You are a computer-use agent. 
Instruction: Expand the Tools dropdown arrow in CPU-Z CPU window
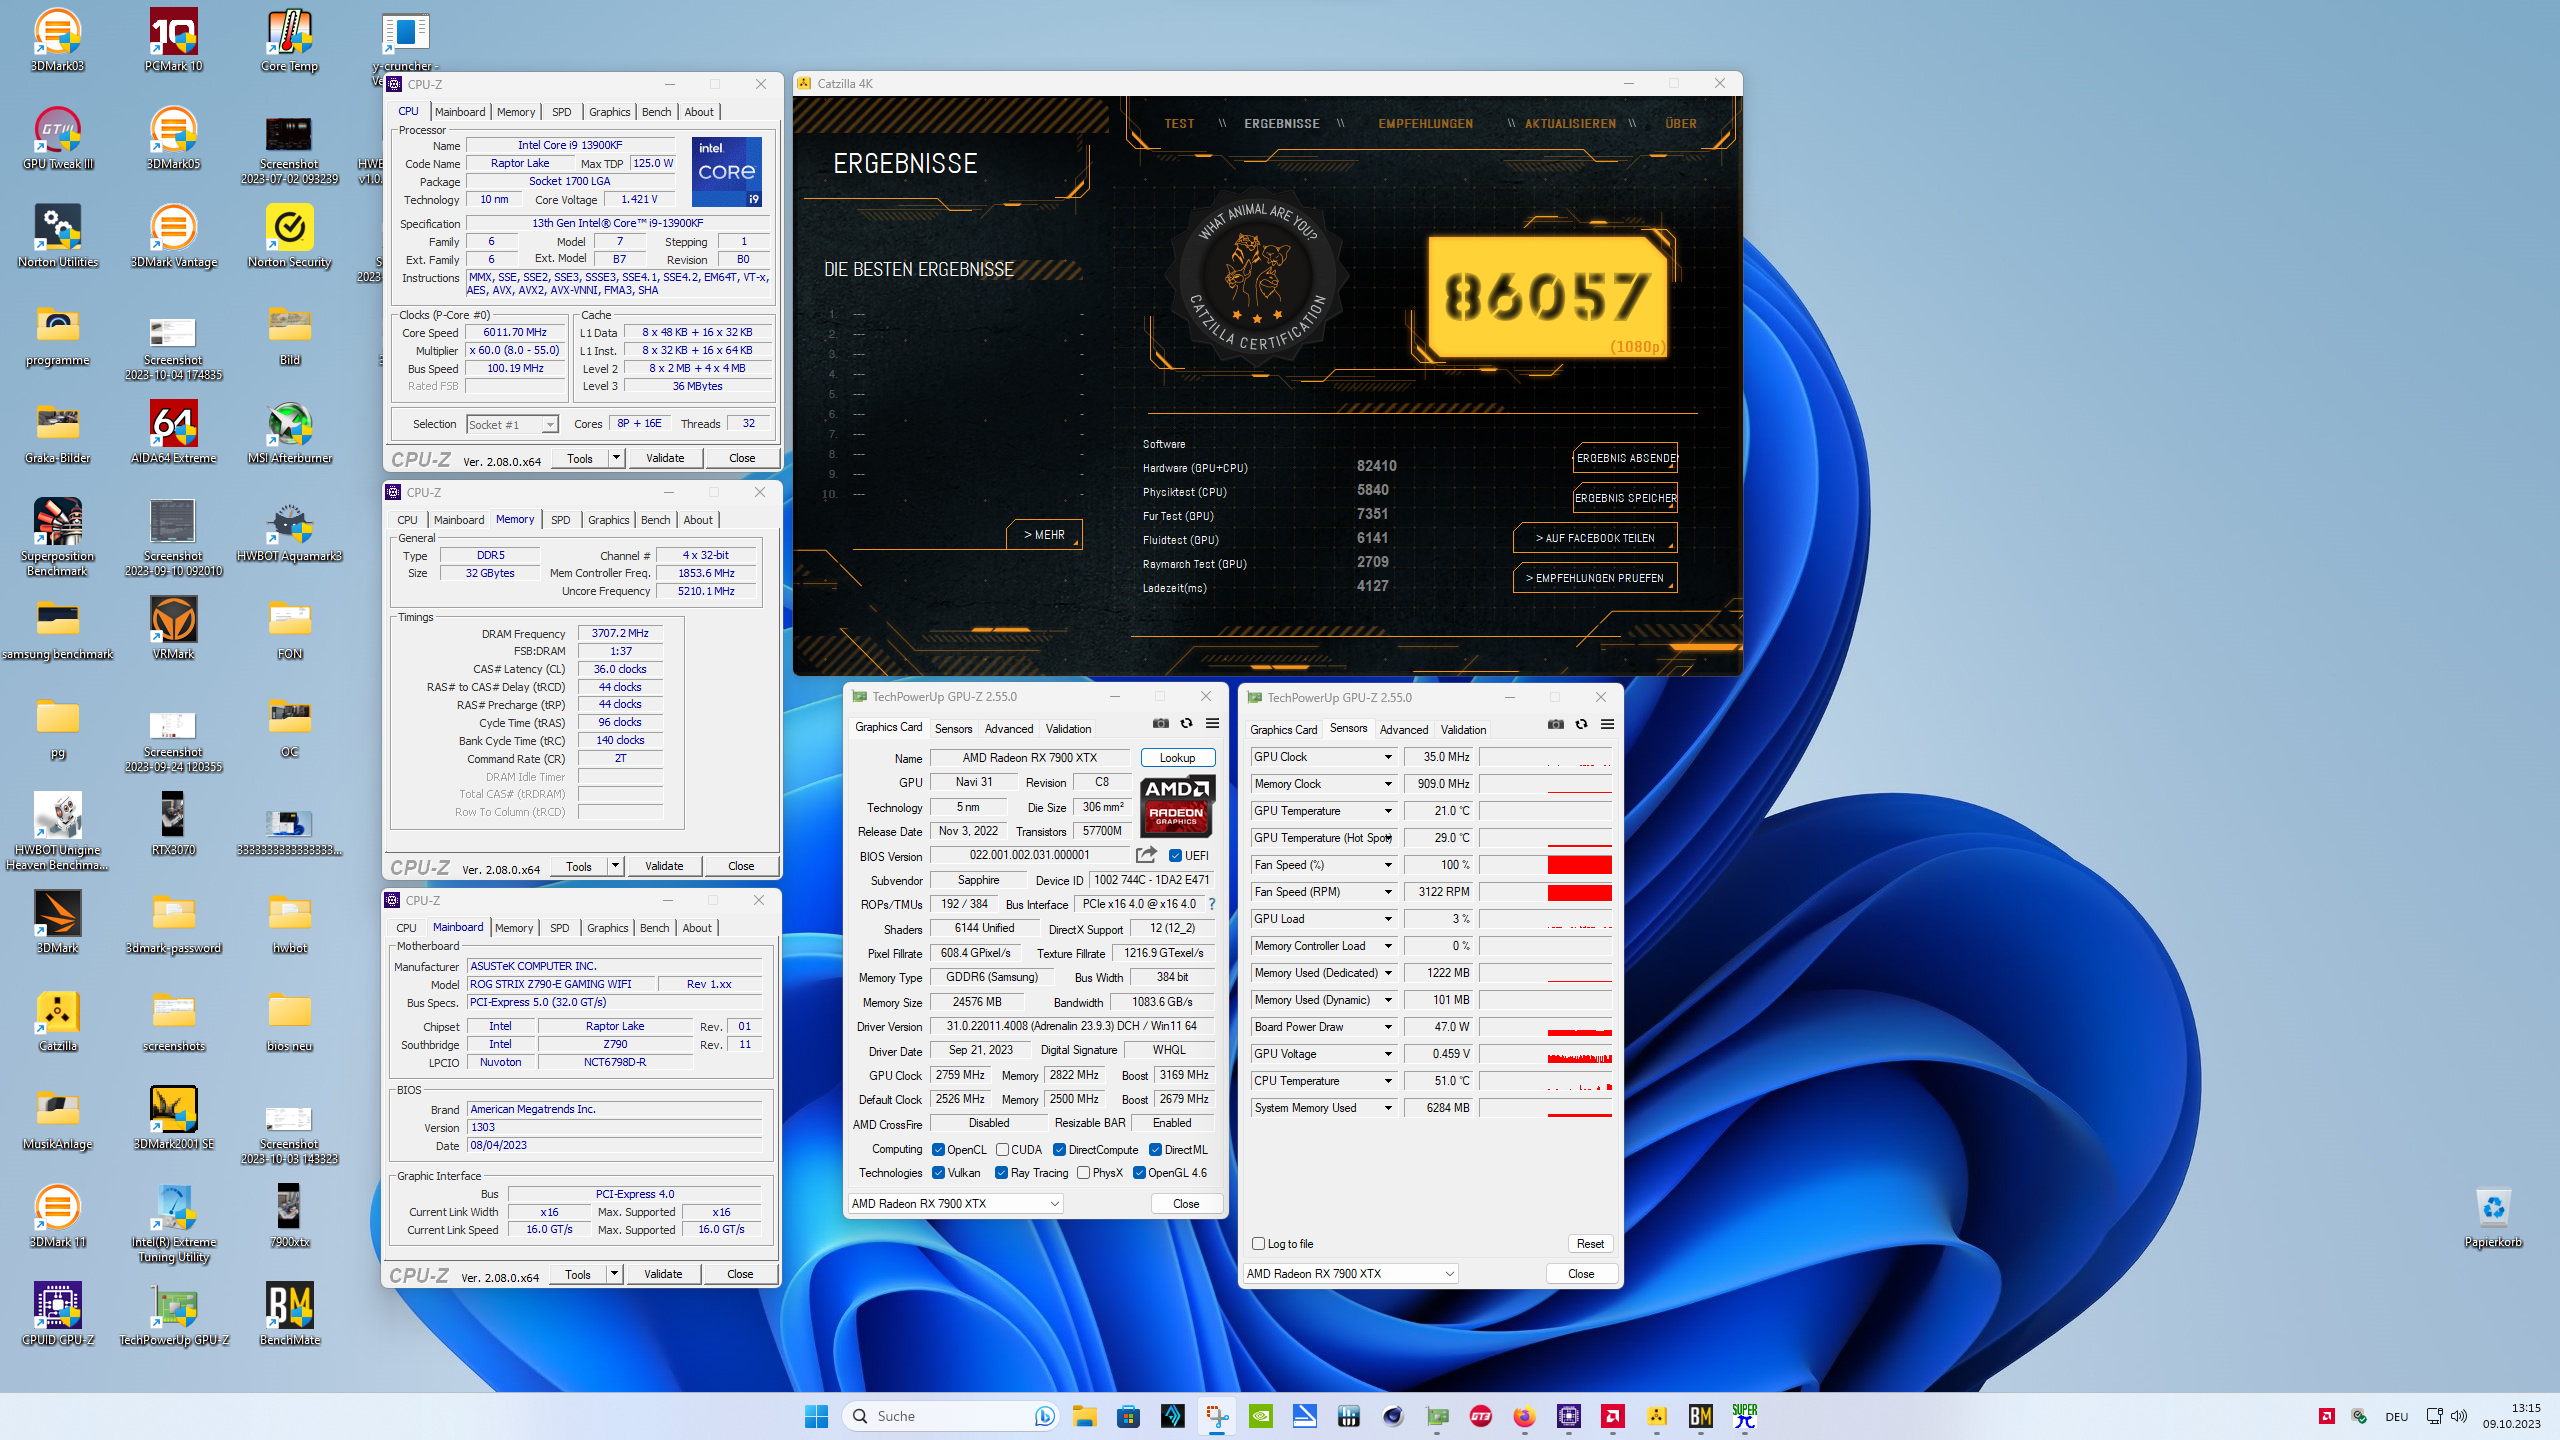pos(616,458)
